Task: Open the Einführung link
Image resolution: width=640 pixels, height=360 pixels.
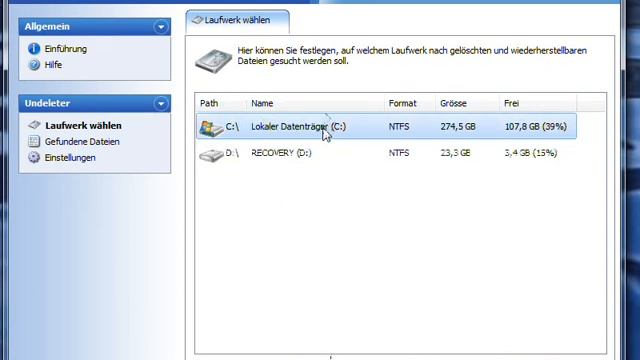Action: tap(66, 49)
